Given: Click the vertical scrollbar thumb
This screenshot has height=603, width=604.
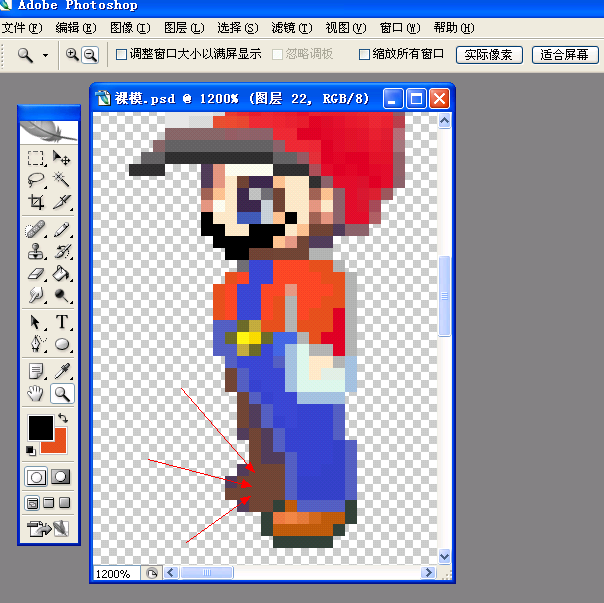Looking at the screenshot, I should coord(444,296).
